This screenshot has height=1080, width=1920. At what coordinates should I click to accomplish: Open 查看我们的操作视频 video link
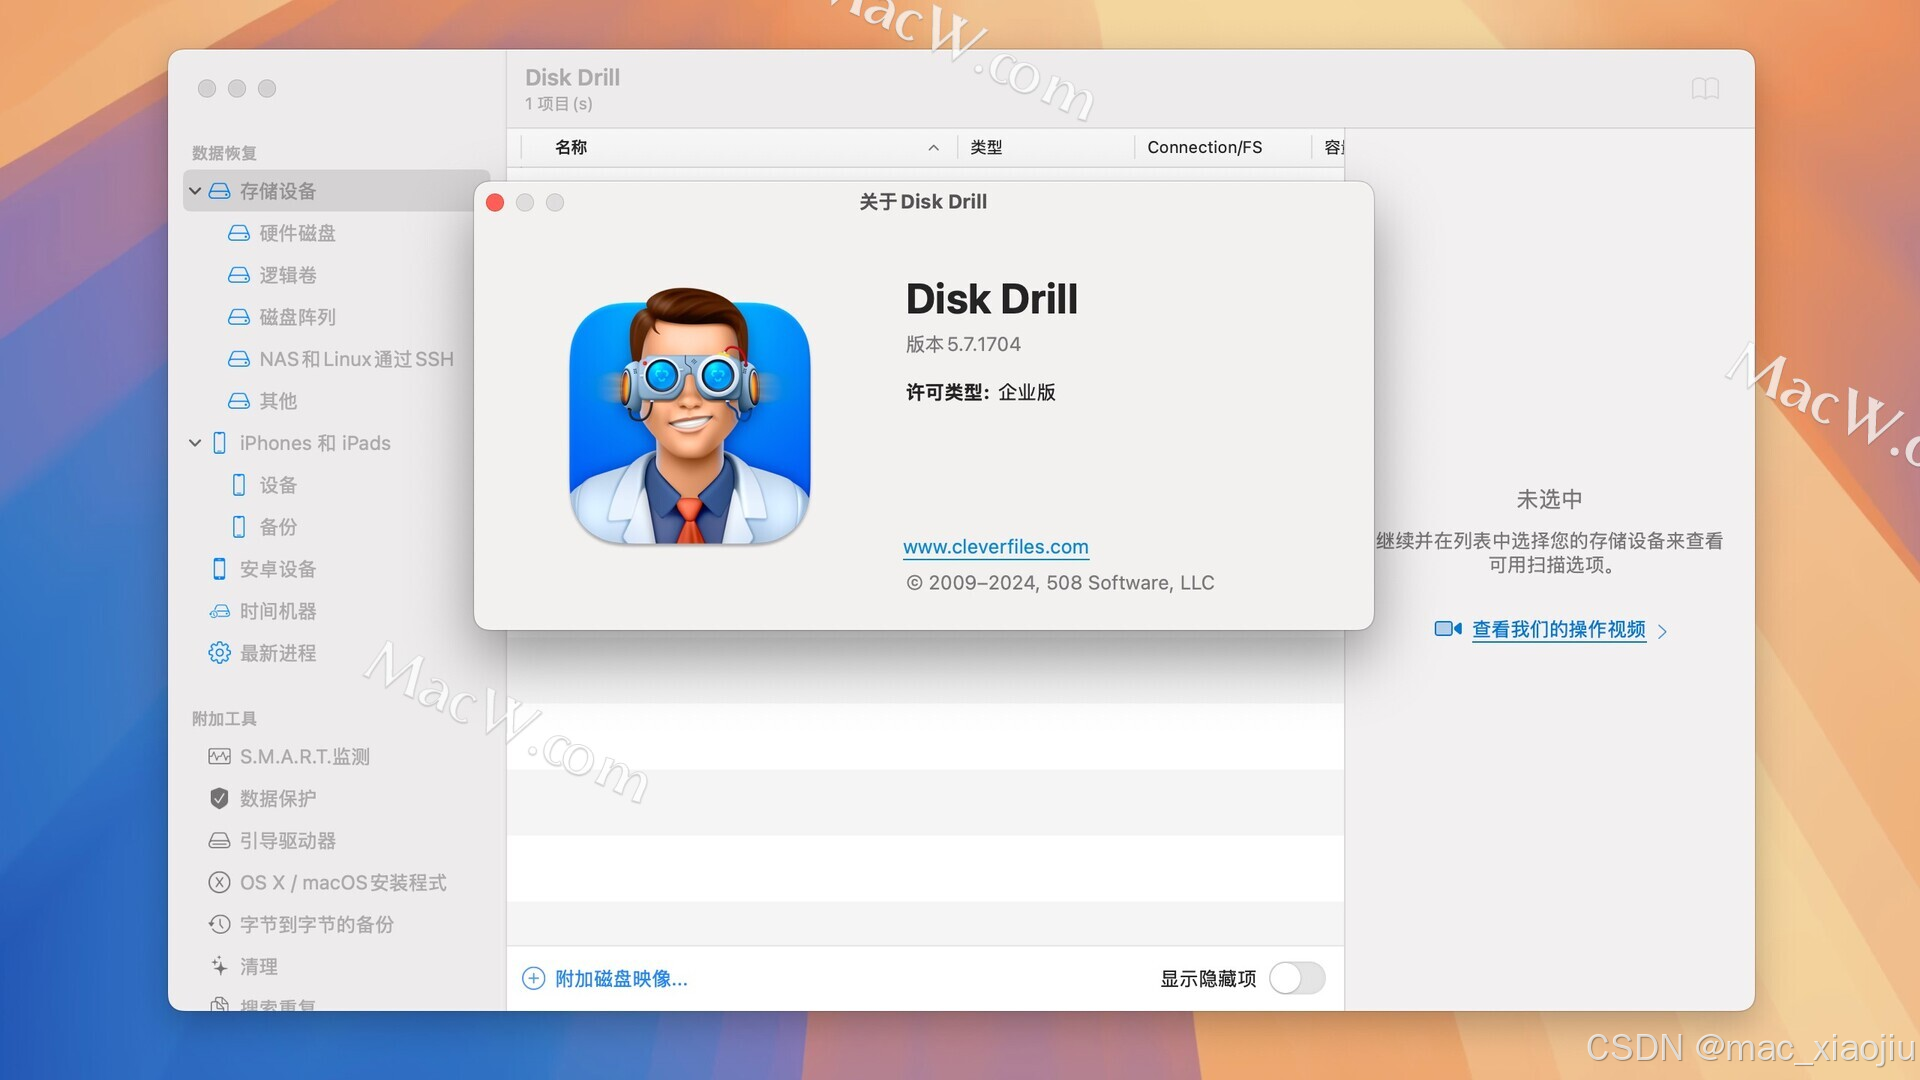(1559, 630)
